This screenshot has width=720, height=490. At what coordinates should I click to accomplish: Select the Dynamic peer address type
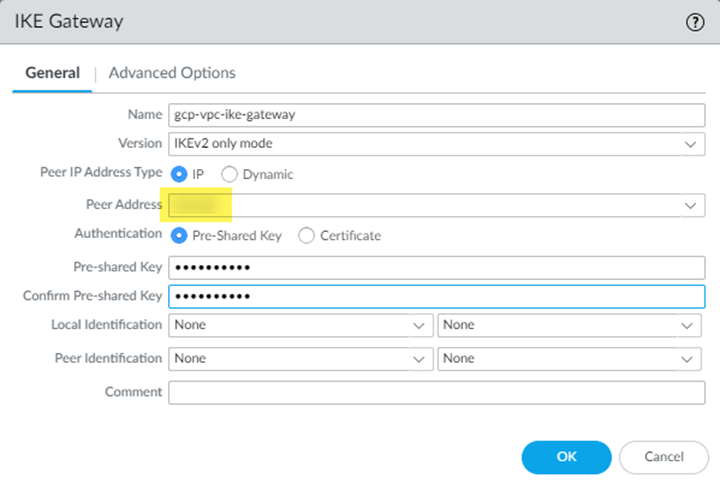pyautogui.click(x=229, y=174)
